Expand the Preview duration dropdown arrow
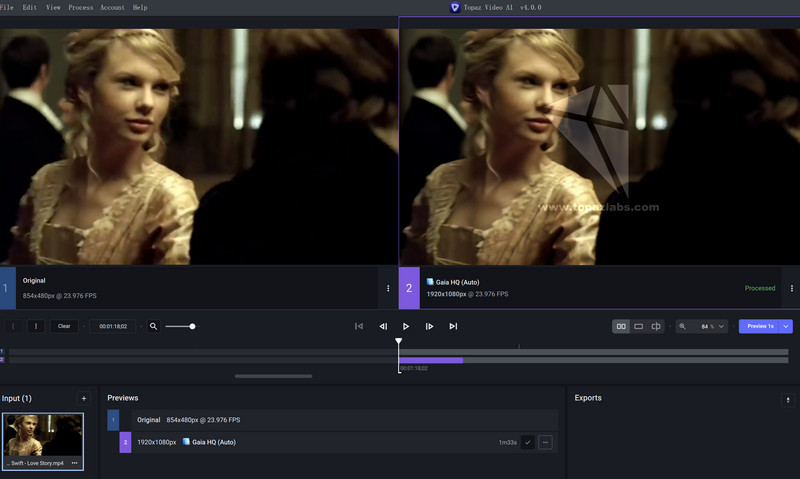The image size is (800, 479). [x=786, y=326]
